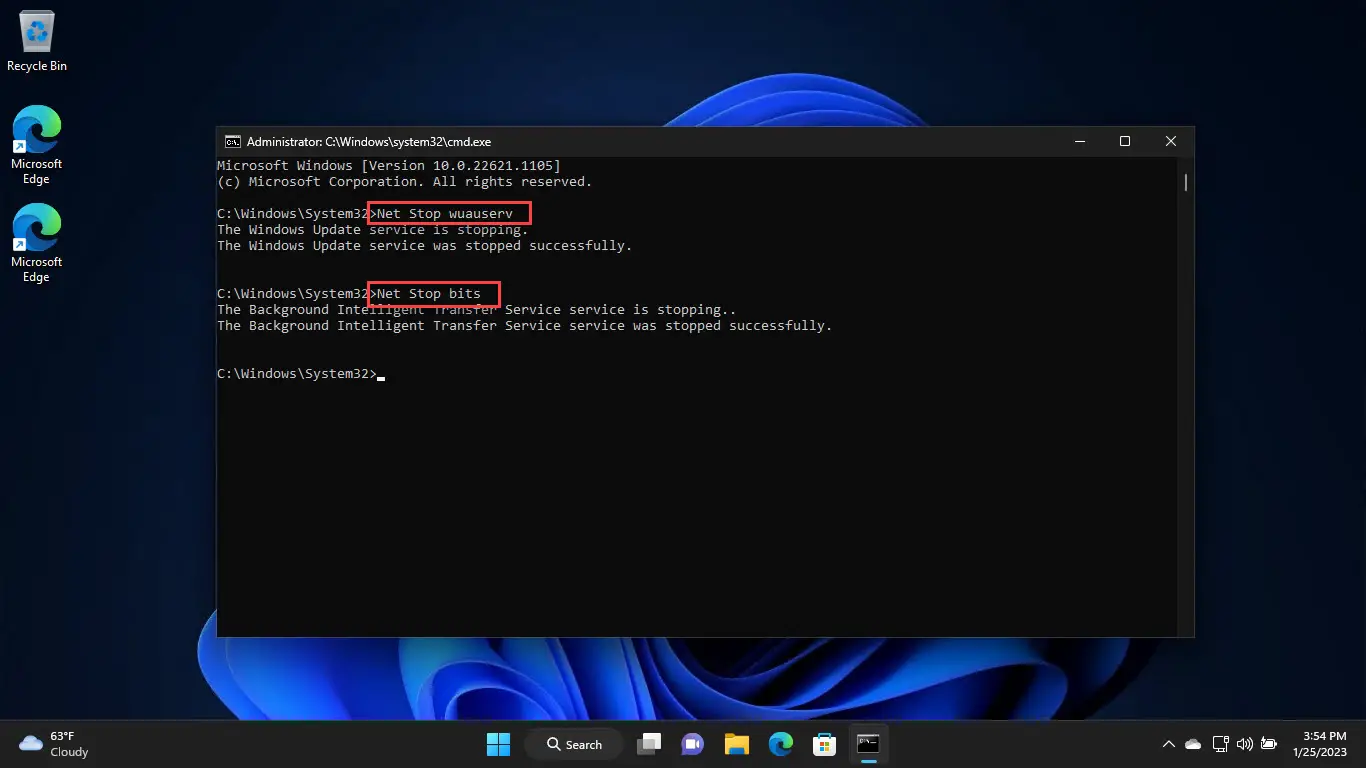Open Microsoft Store from the taskbar

pyautogui.click(x=824, y=744)
